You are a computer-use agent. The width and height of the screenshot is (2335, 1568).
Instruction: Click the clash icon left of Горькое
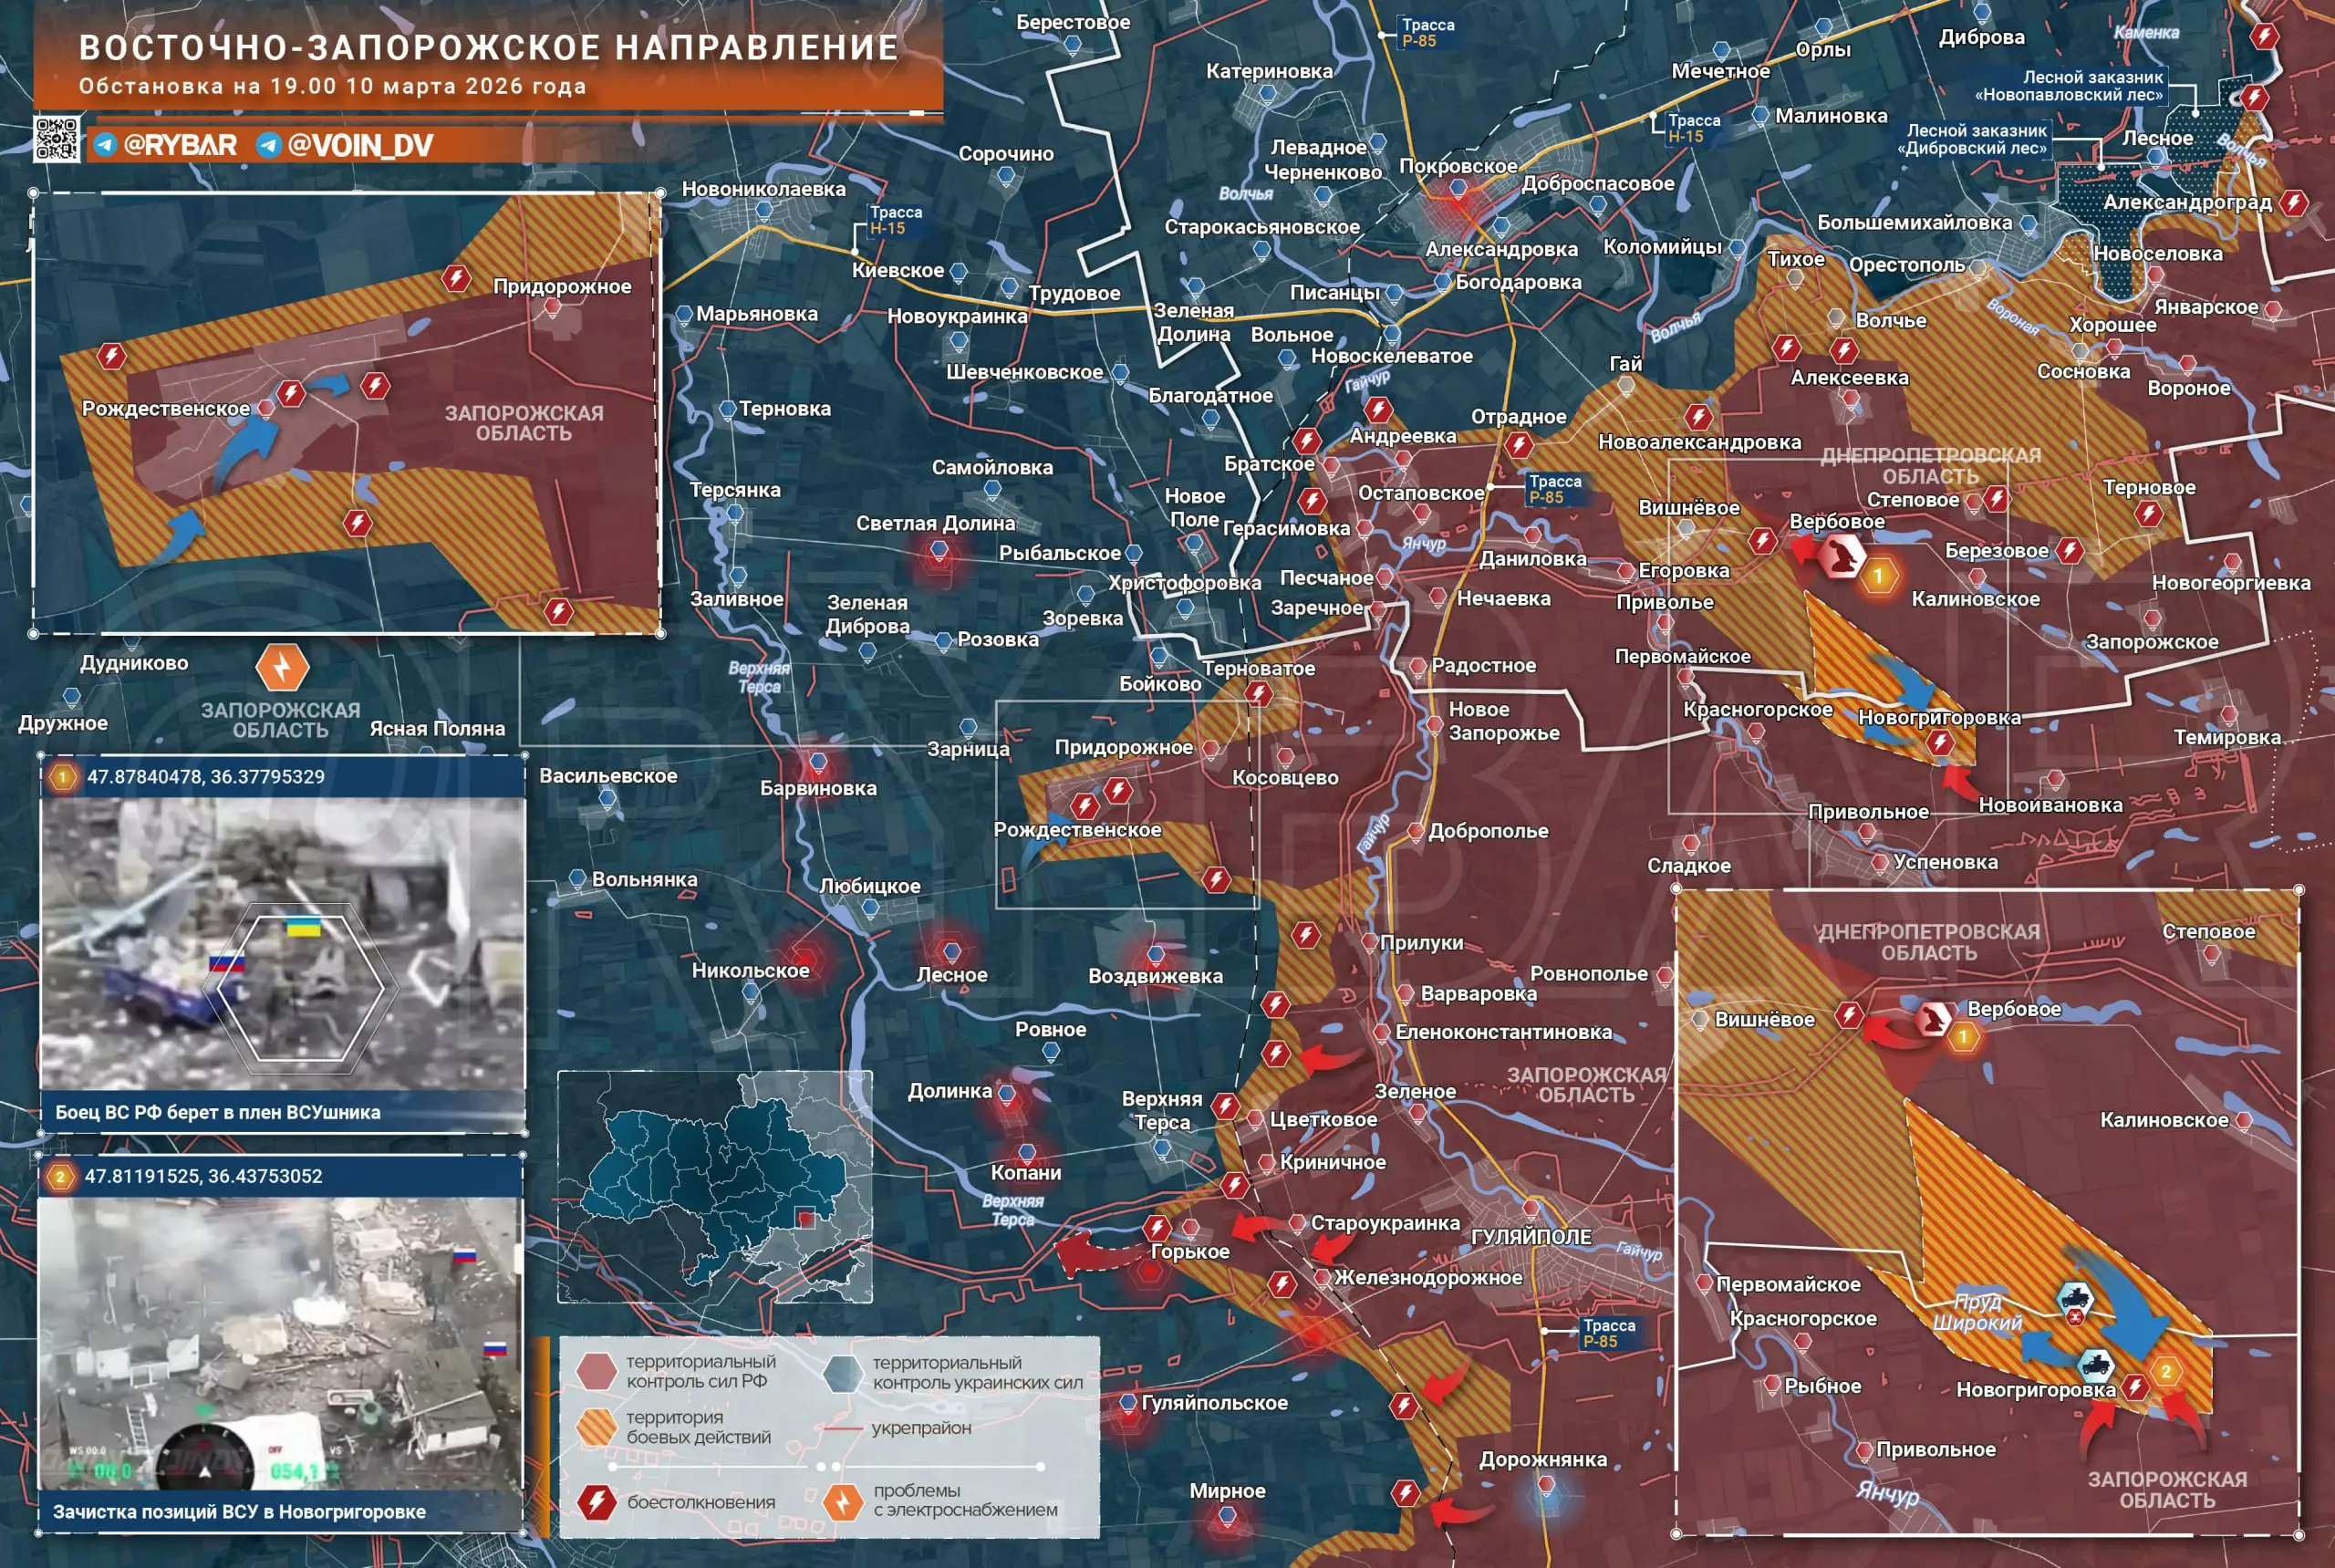pos(1157,1227)
